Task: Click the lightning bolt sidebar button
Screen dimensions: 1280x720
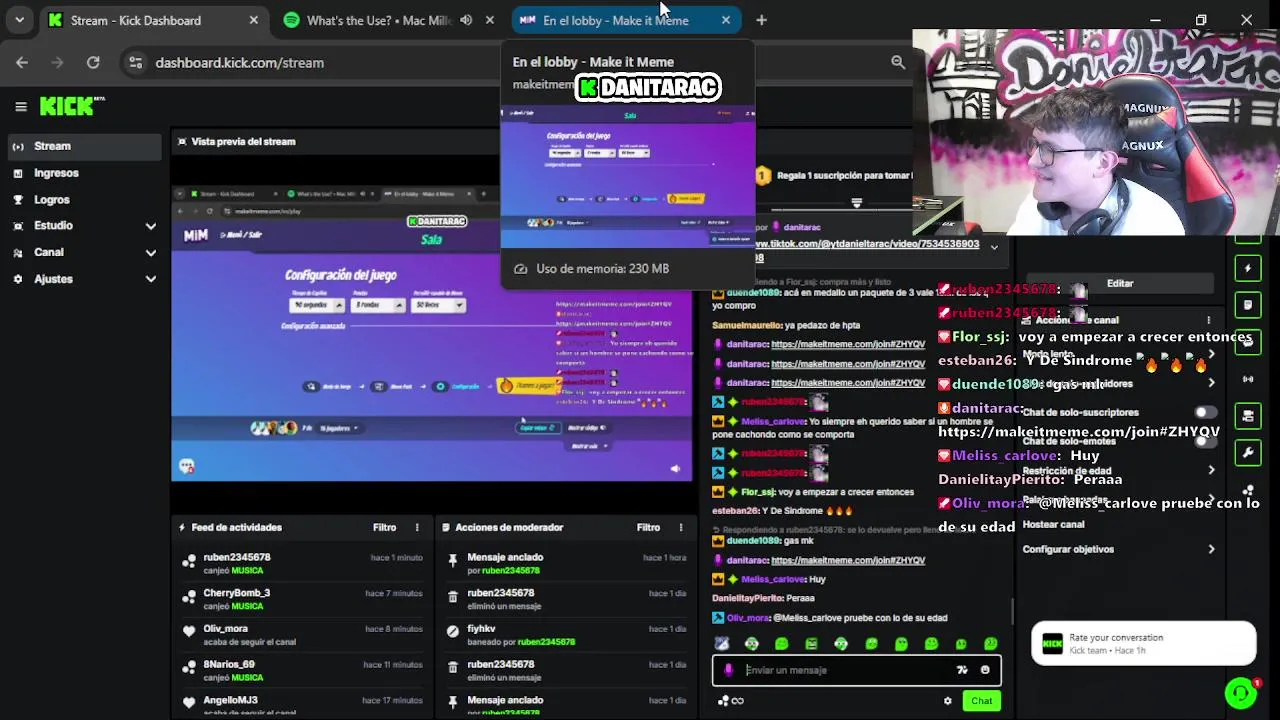Action: pos(1248,268)
